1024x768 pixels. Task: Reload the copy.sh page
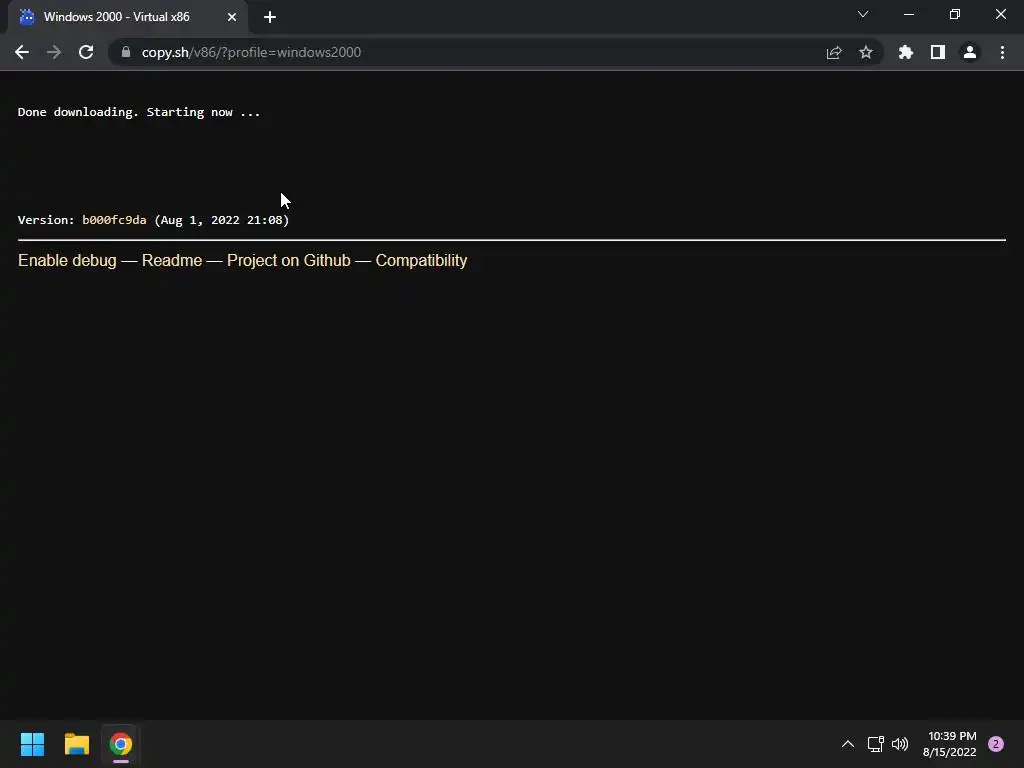click(x=86, y=52)
